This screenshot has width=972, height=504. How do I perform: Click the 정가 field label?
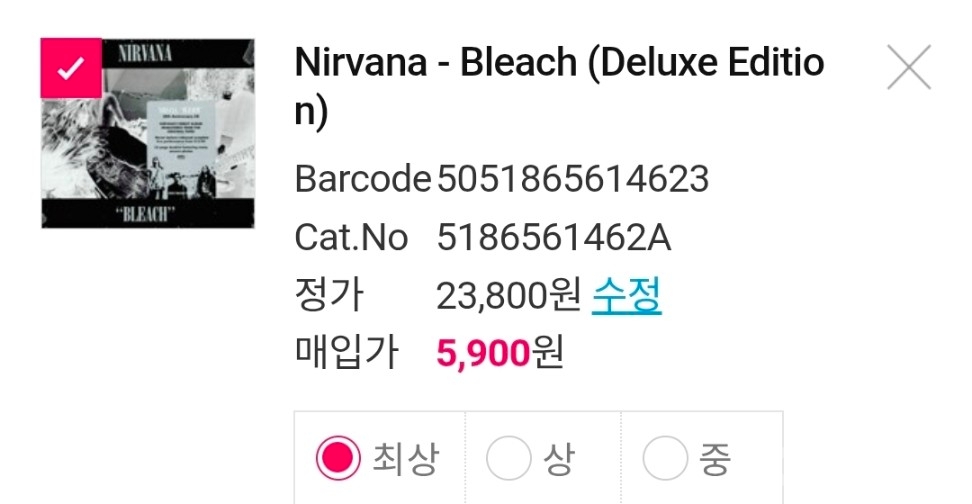click(x=330, y=296)
